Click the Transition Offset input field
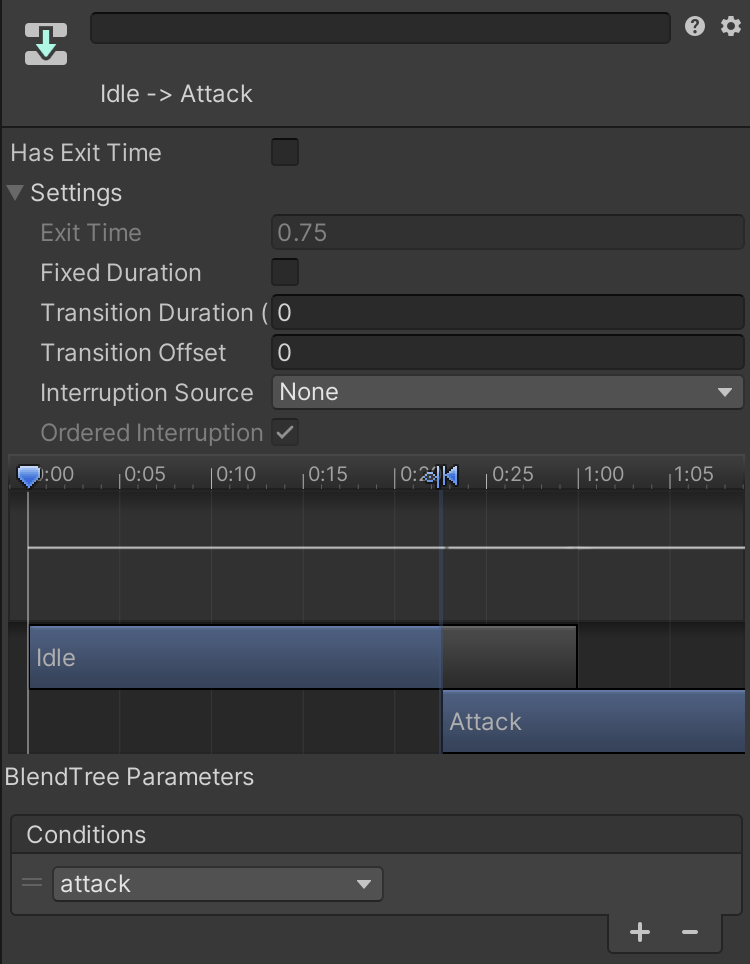Viewport: 750px width, 964px height. [507, 353]
